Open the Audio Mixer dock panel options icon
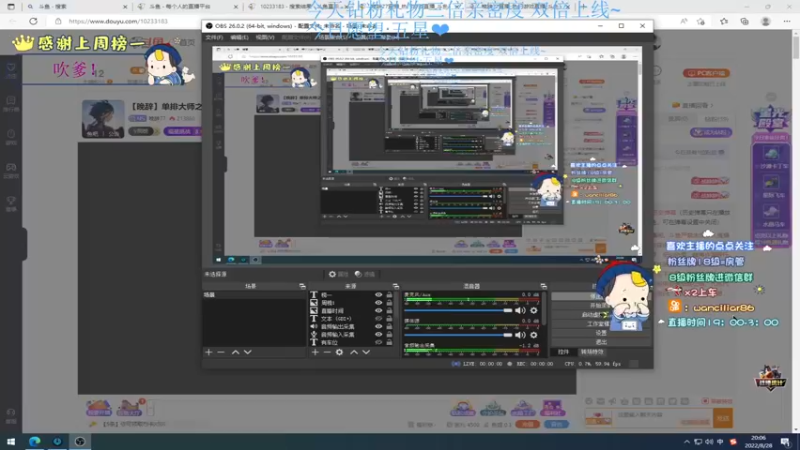800x450 pixels. [543, 286]
